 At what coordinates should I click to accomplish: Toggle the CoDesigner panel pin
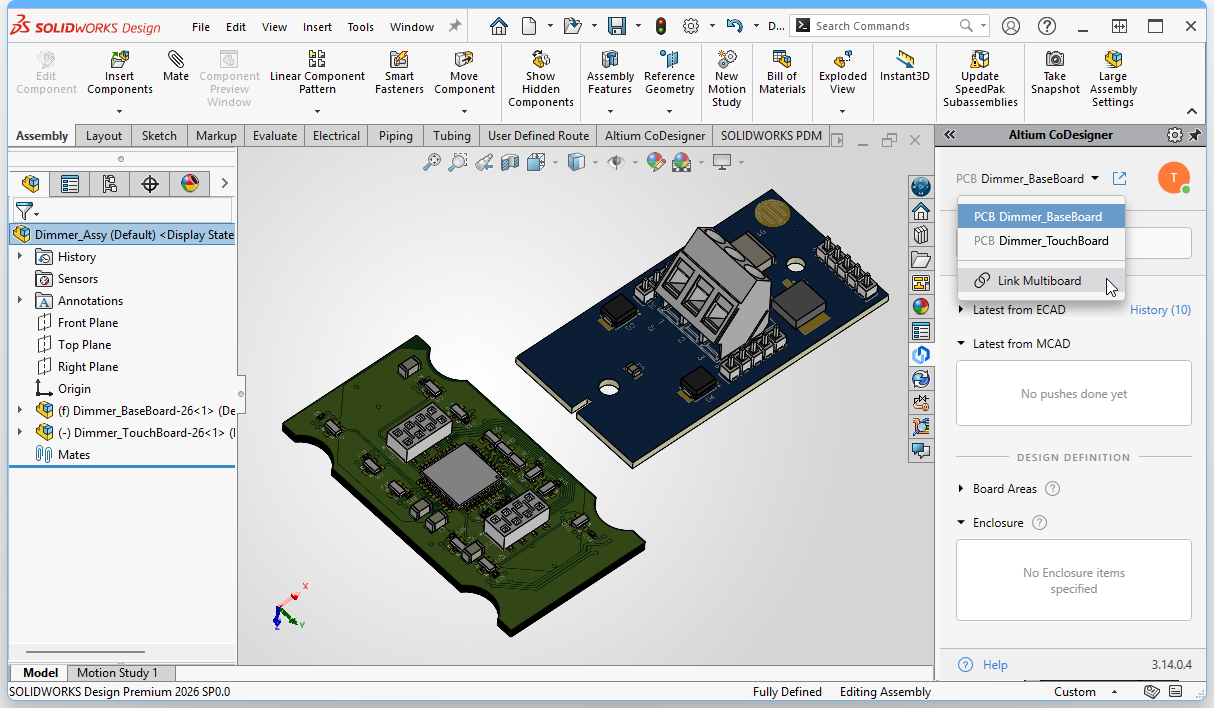[x=1194, y=135]
